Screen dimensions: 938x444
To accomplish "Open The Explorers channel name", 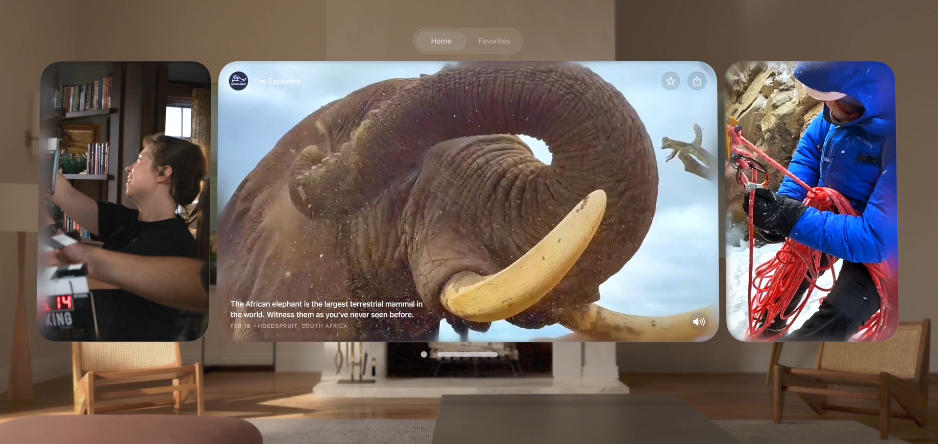I will click(277, 81).
